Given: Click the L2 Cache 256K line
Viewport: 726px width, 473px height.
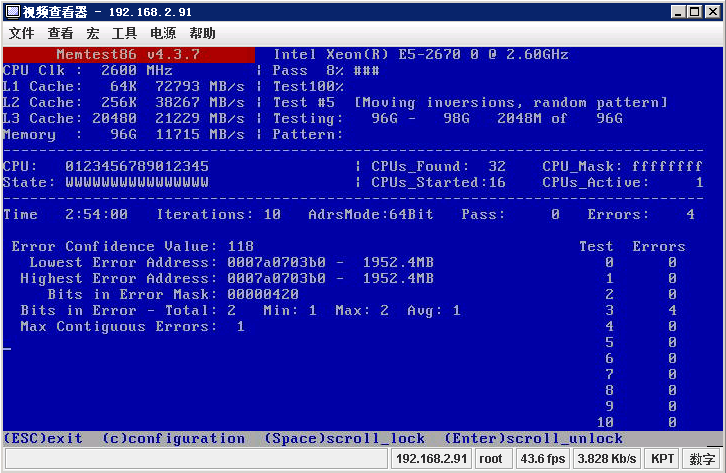Looking at the screenshot, I should tap(123, 102).
